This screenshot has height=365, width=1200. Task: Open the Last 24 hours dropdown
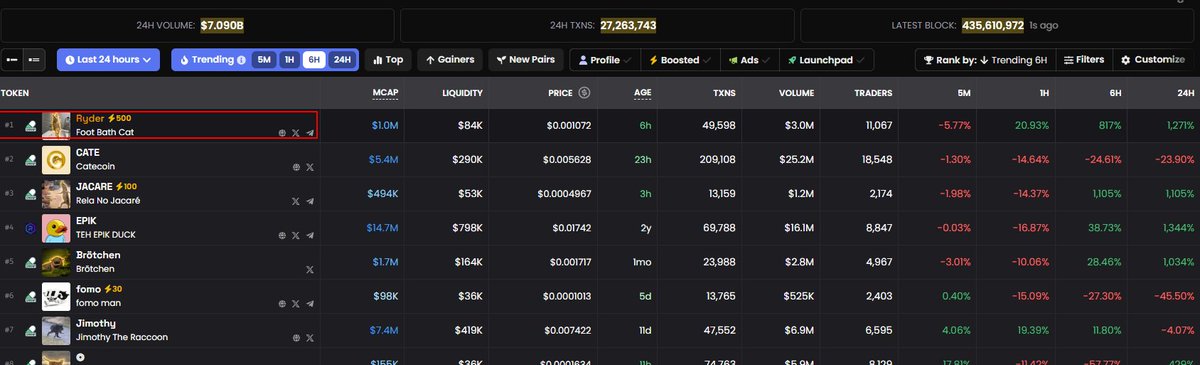(x=108, y=60)
